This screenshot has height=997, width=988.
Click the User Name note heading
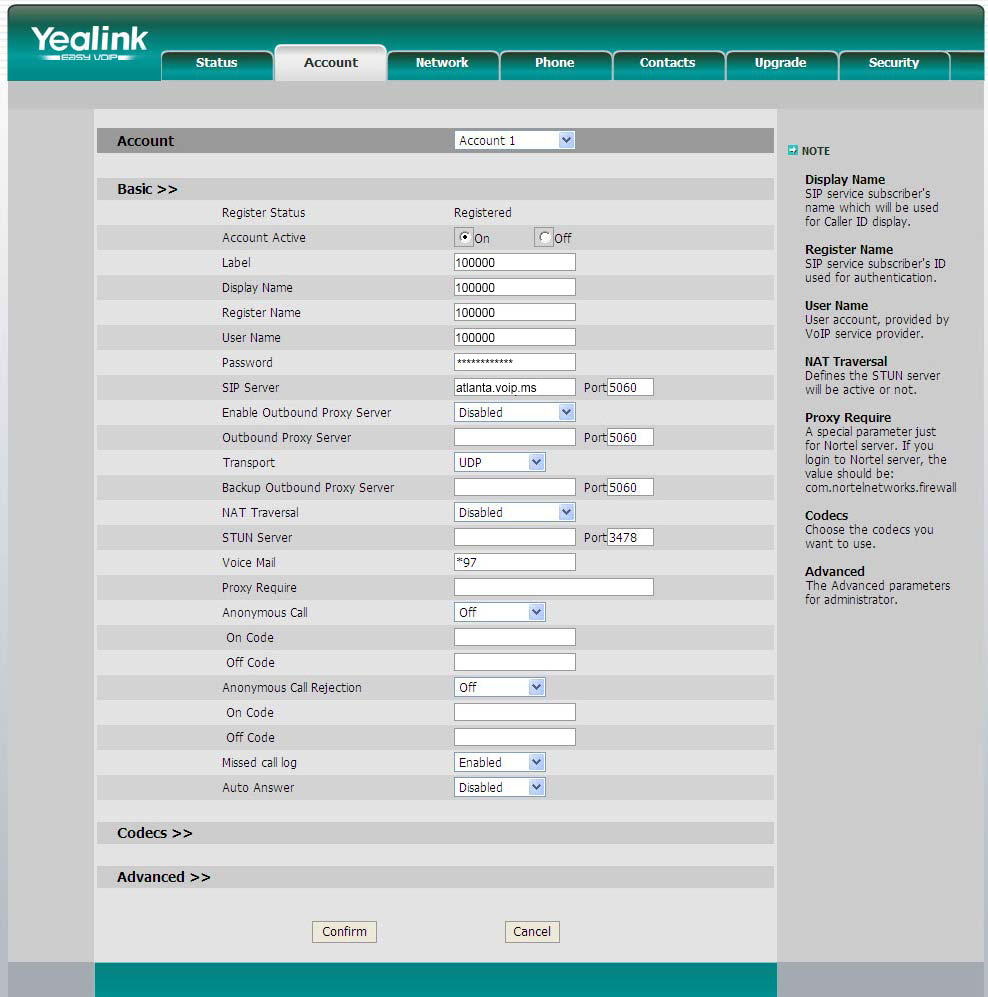(836, 305)
